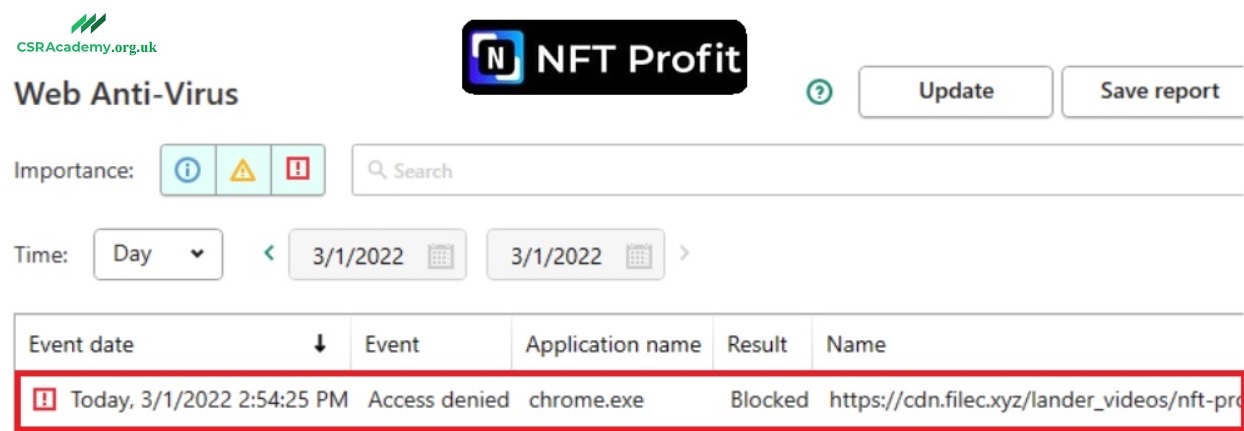The image size is (1244, 431).
Task: Open the Day time period dropdown
Action: (158, 254)
